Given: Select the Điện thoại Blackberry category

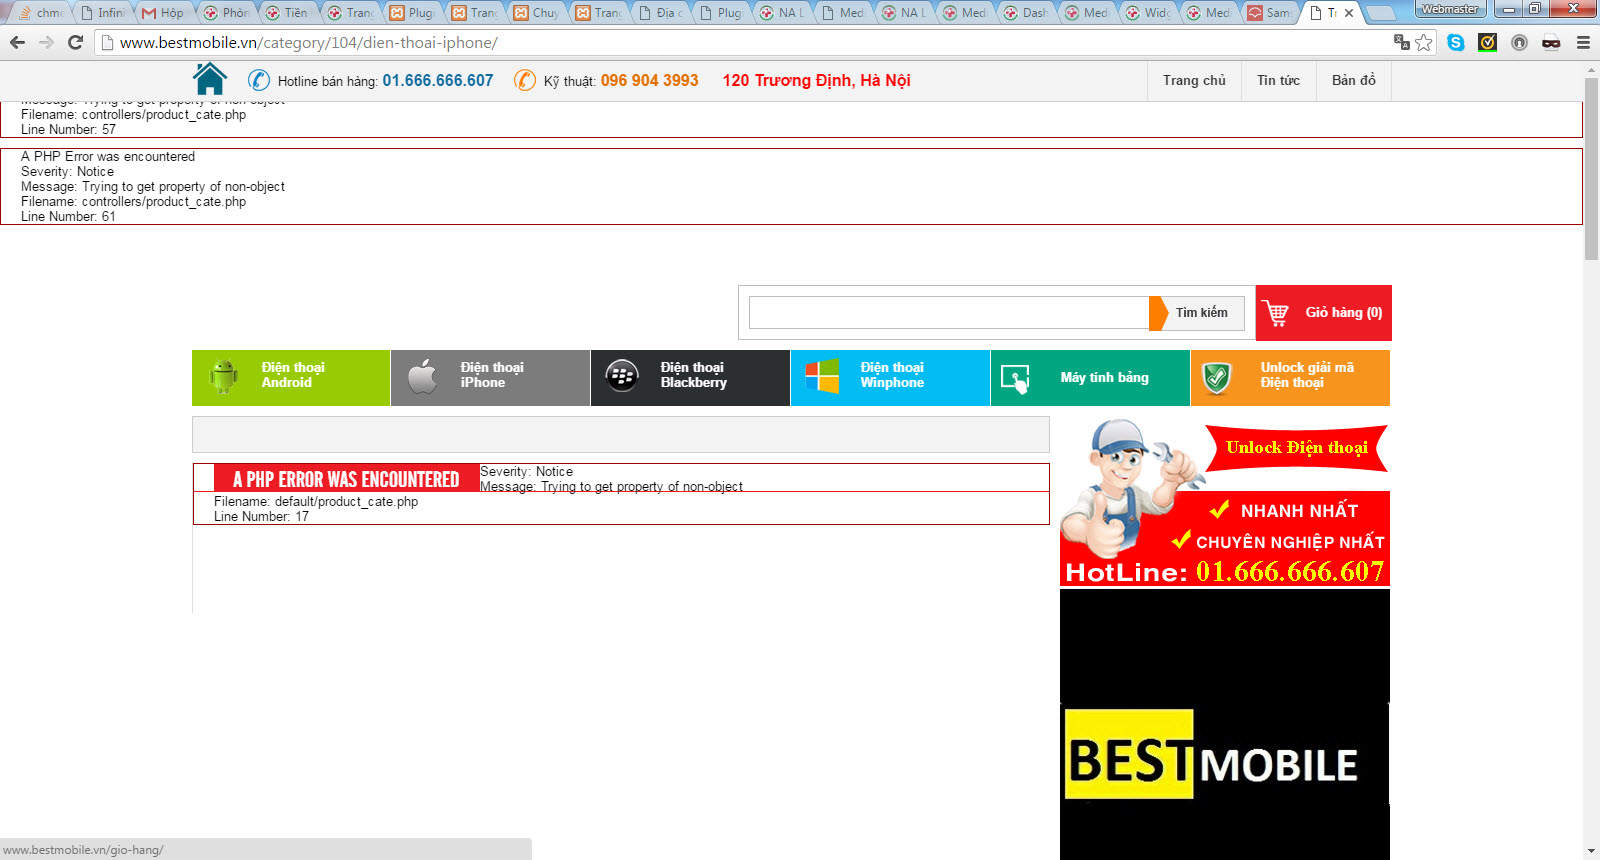Looking at the screenshot, I should click(690, 377).
